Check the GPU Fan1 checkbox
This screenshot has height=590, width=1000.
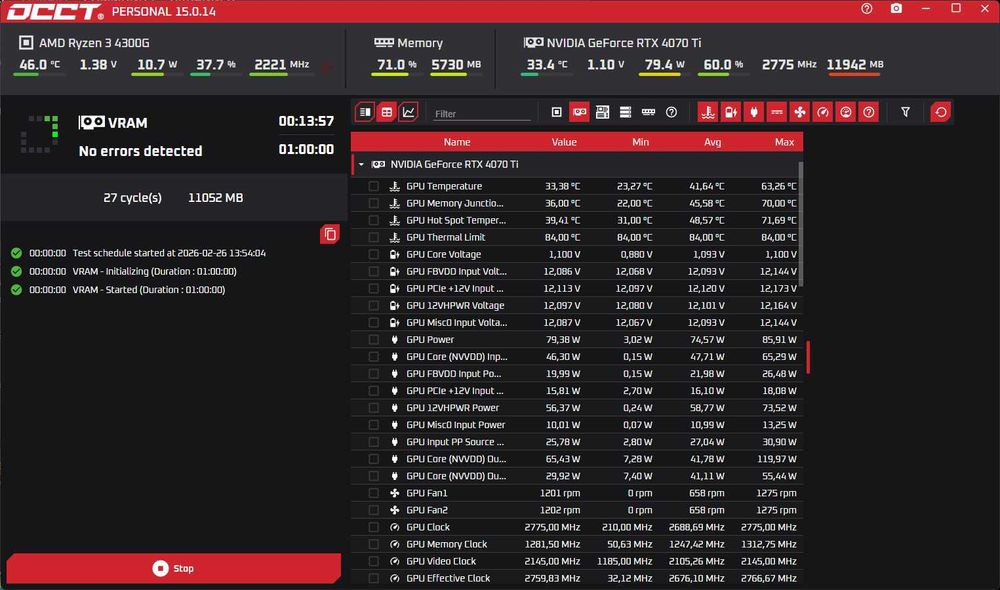374,493
